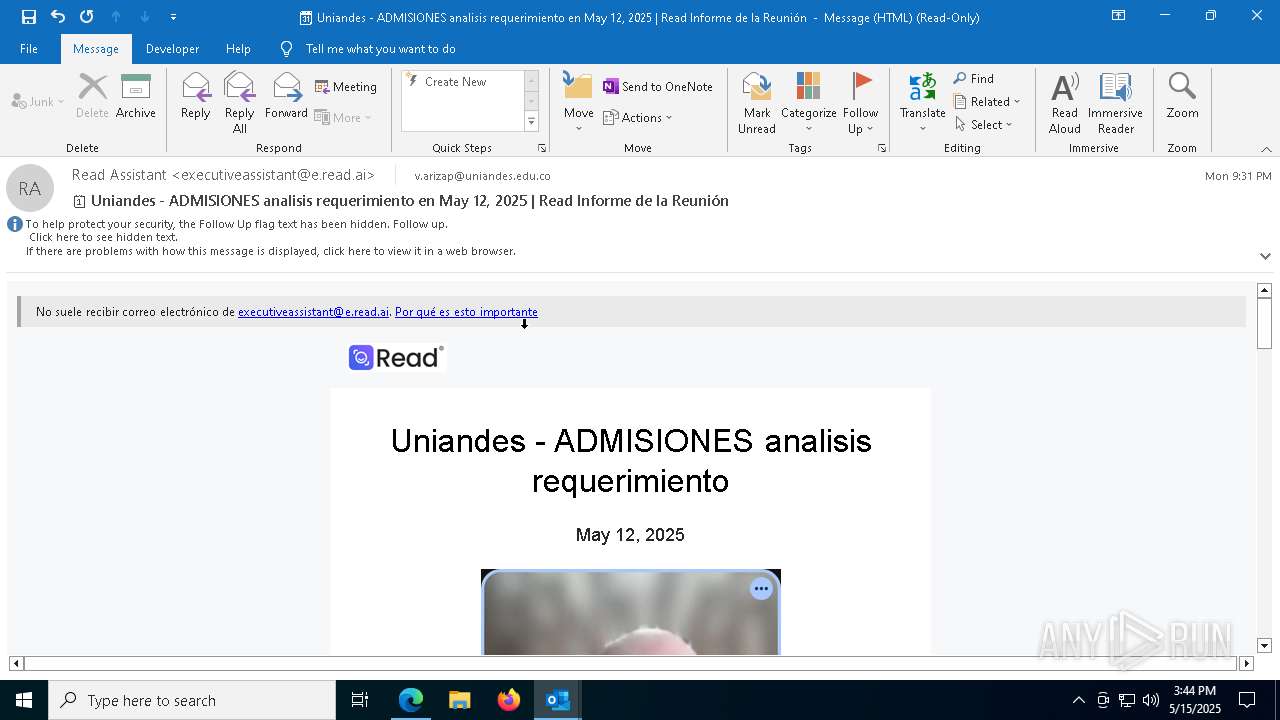Viewport: 1280px width, 720px height.
Task: Switch to the Developer tab
Action: click(x=172, y=49)
